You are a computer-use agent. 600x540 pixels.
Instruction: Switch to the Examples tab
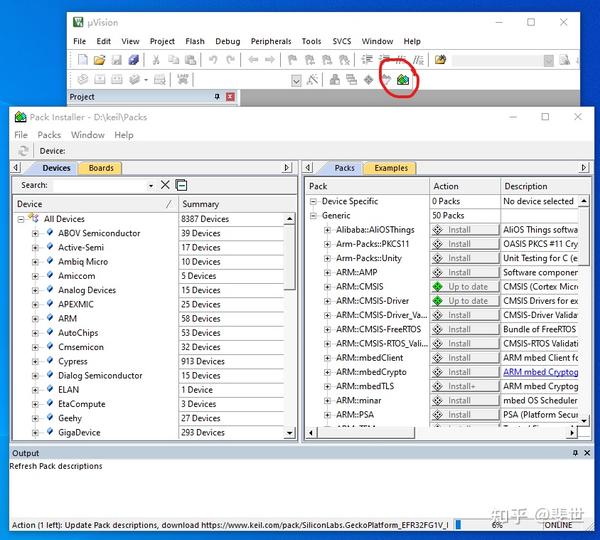(x=391, y=168)
